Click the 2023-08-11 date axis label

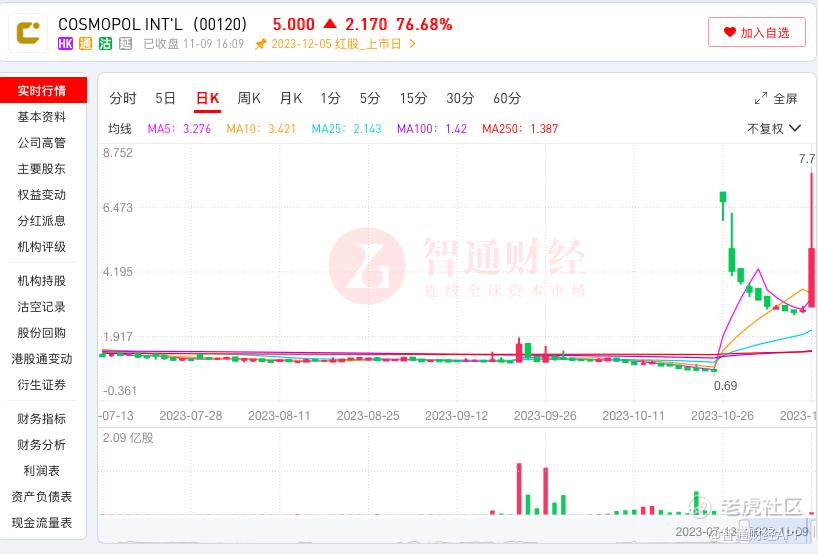tap(279, 416)
